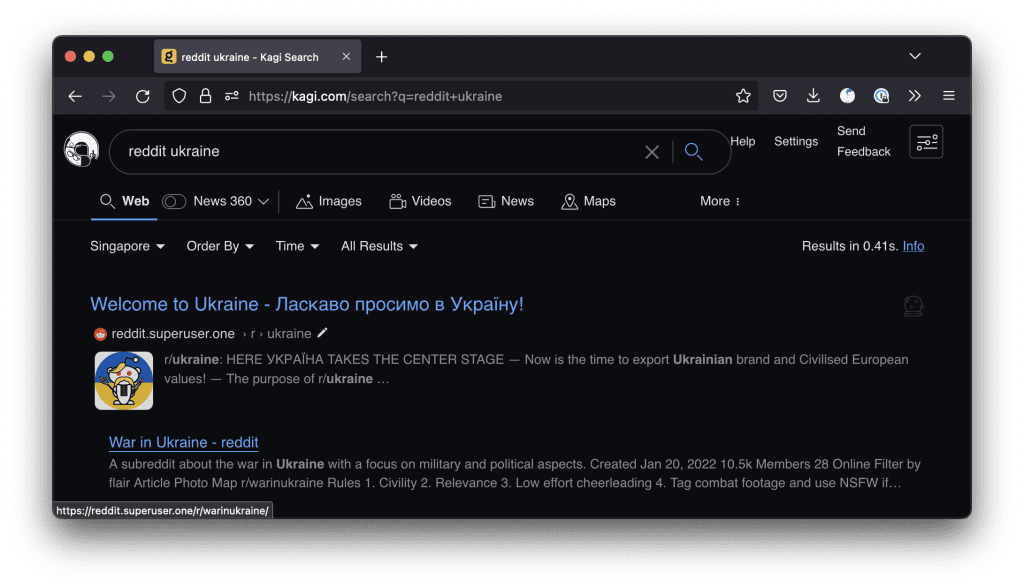Show site security info via the padlock icon
Image resolution: width=1024 pixels, height=588 pixels.
point(205,96)
